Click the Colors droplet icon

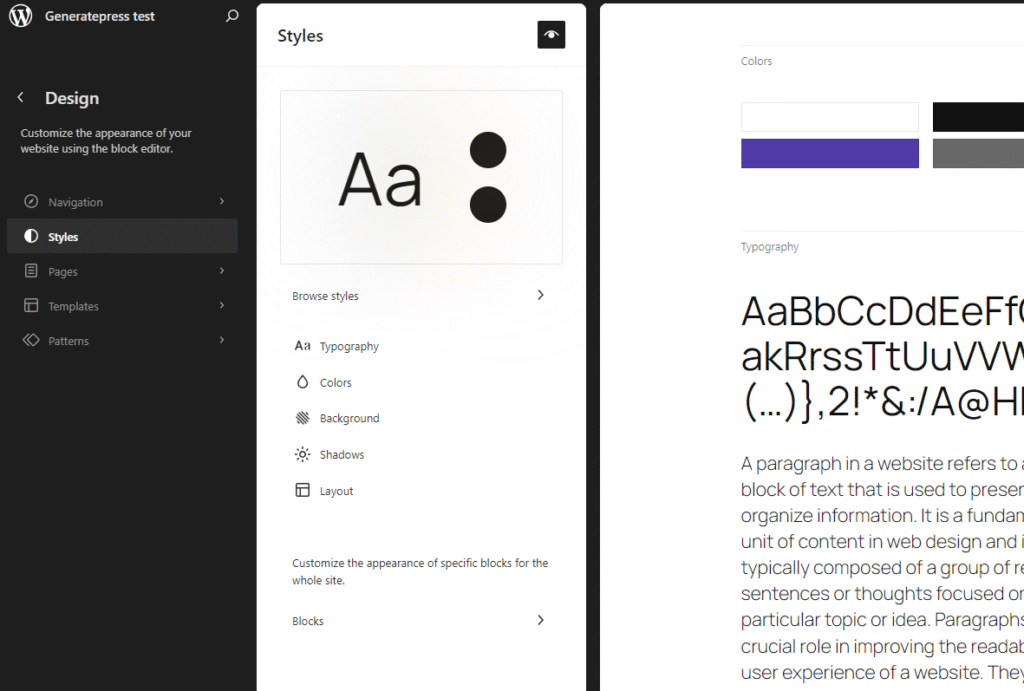coord(302,382)
